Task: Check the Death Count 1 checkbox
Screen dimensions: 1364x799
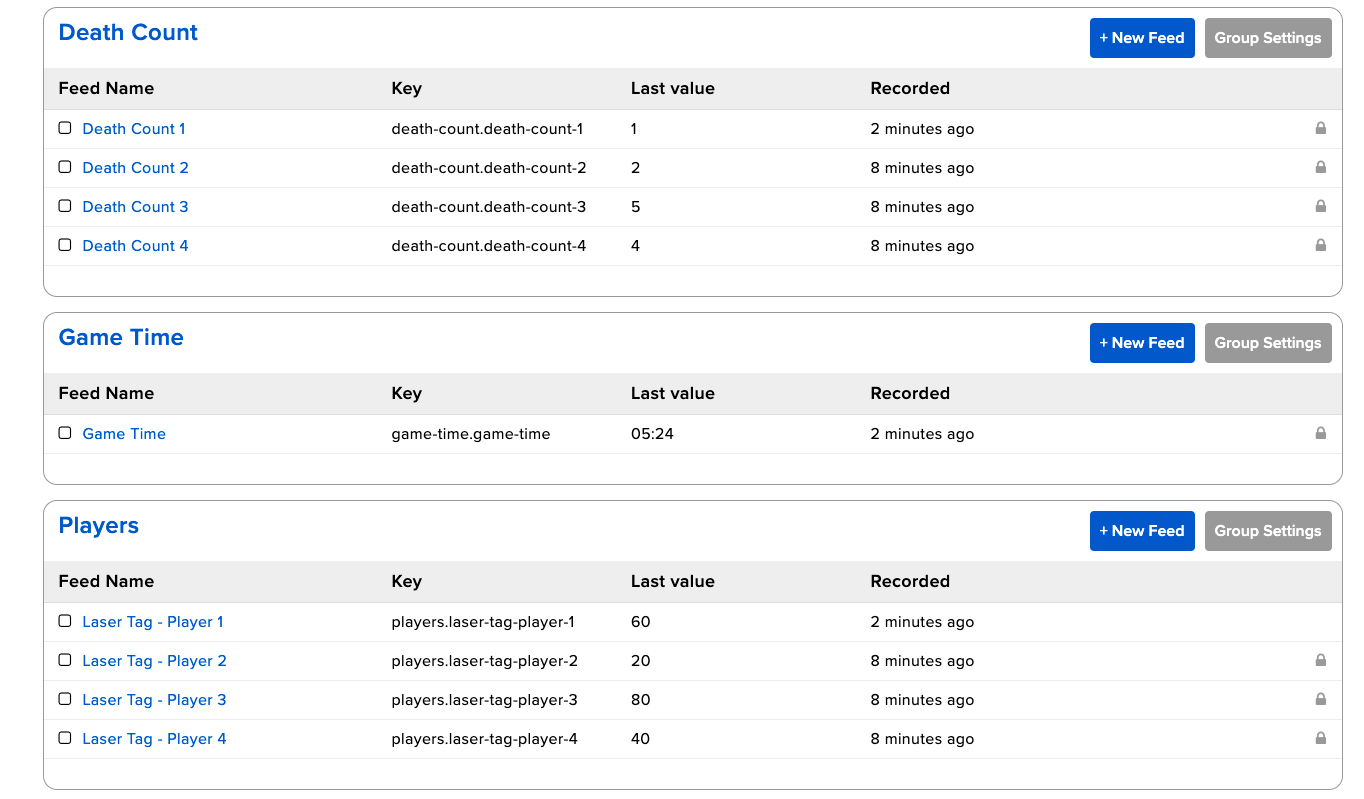Action: [65, 128]
